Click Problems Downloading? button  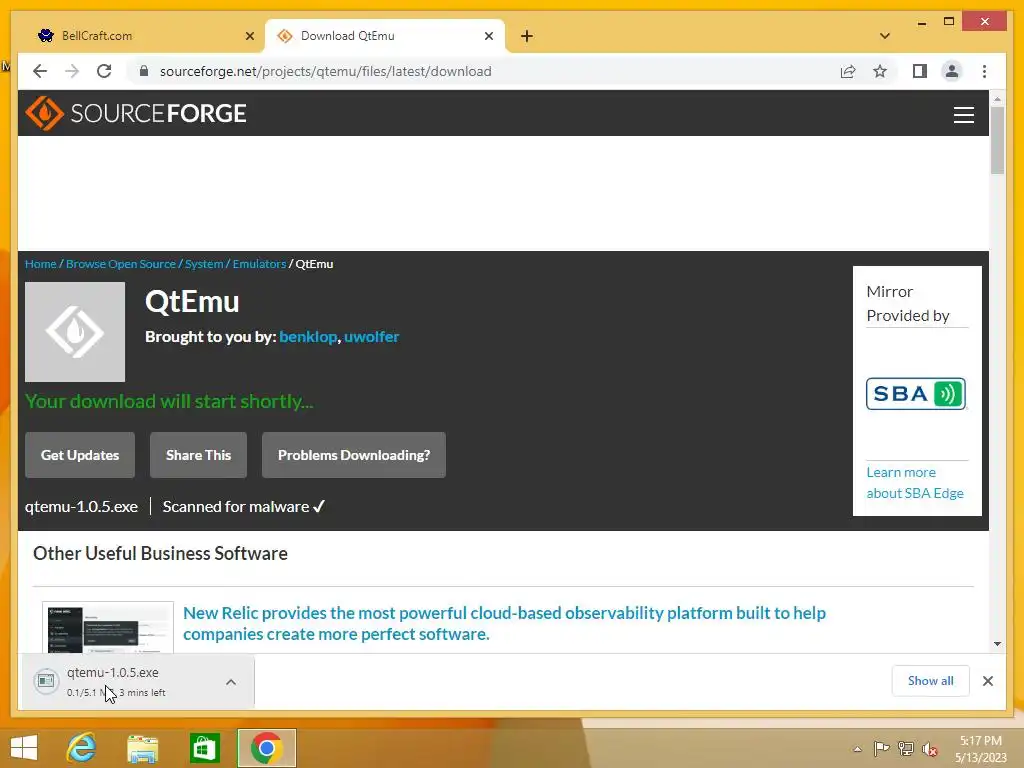click(x=354, y=455)
